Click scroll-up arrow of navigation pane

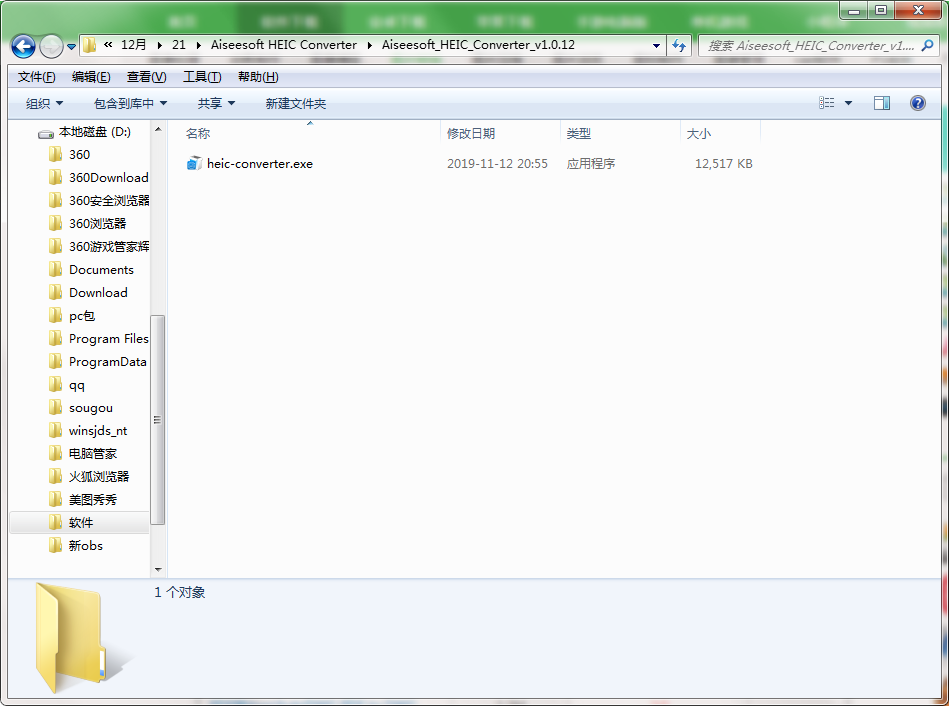pyautogui.click(x=158, y=130)
